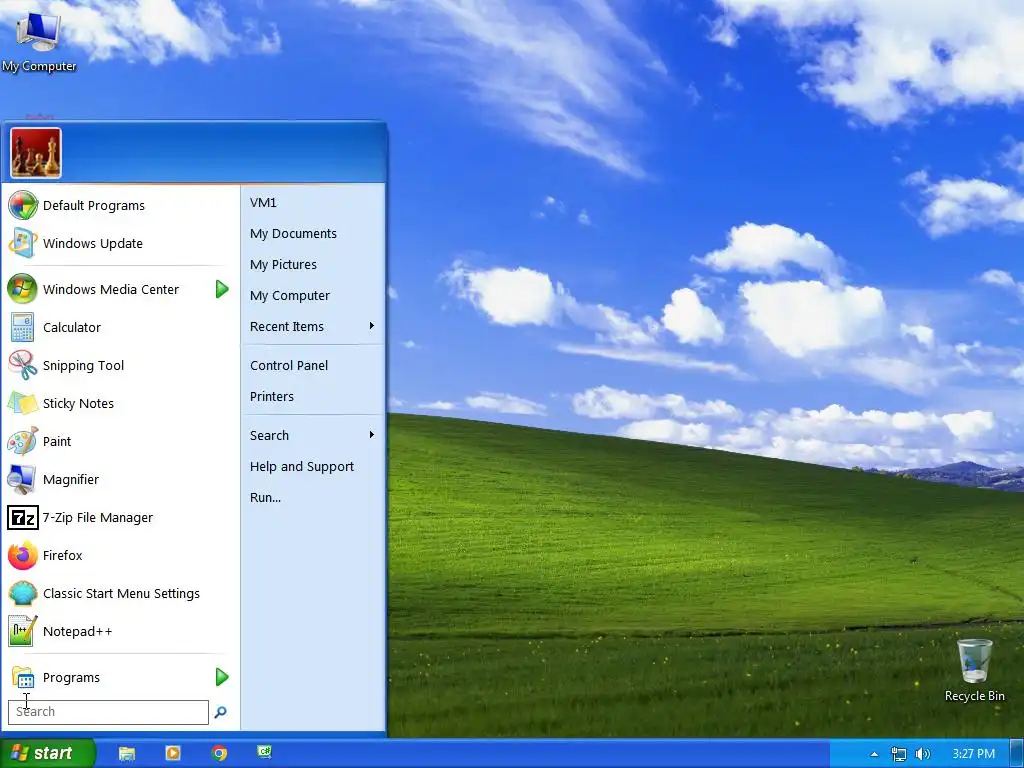
Task: Open Classic Start Menu Settings
Action: (x=121, y=593)
